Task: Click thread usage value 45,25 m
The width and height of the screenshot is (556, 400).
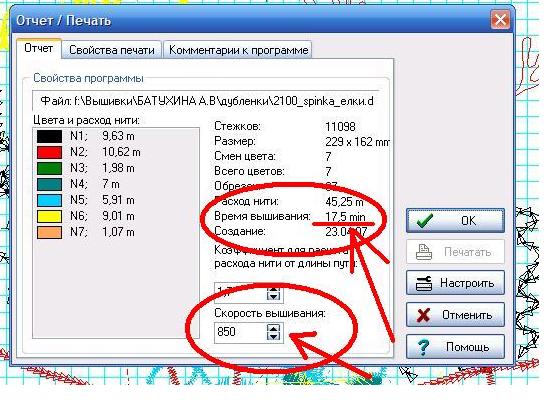Action: tap(344, 202)
